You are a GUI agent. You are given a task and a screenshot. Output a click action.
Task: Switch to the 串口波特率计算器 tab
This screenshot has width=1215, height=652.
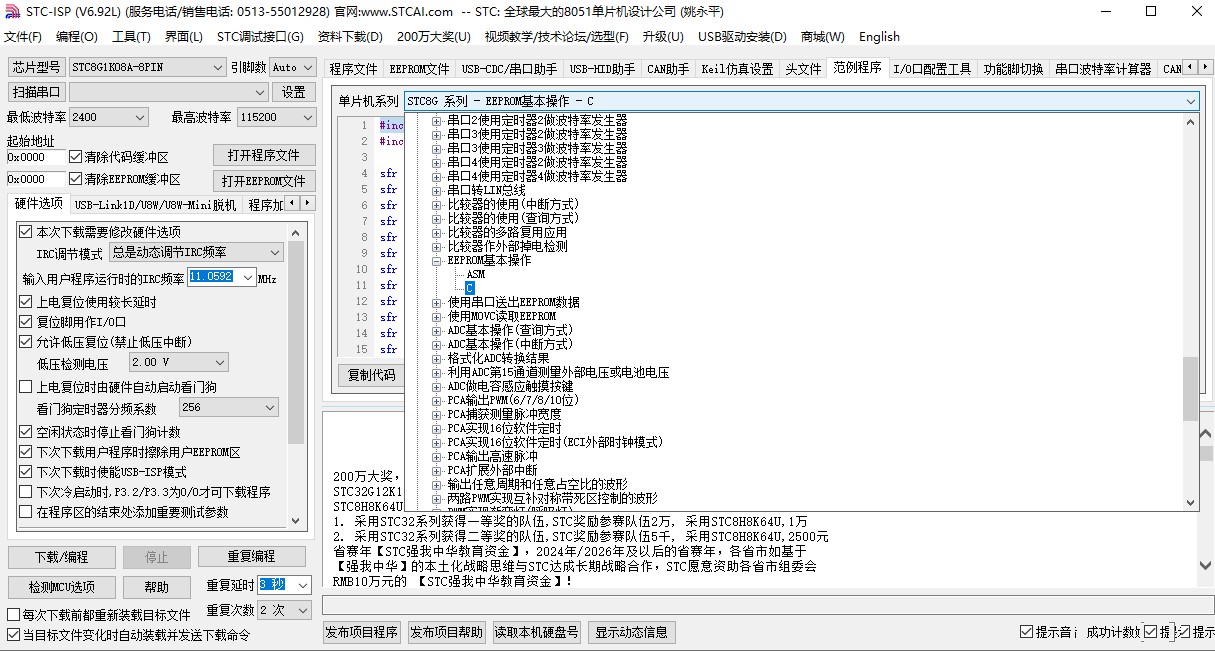point(1103,69)
